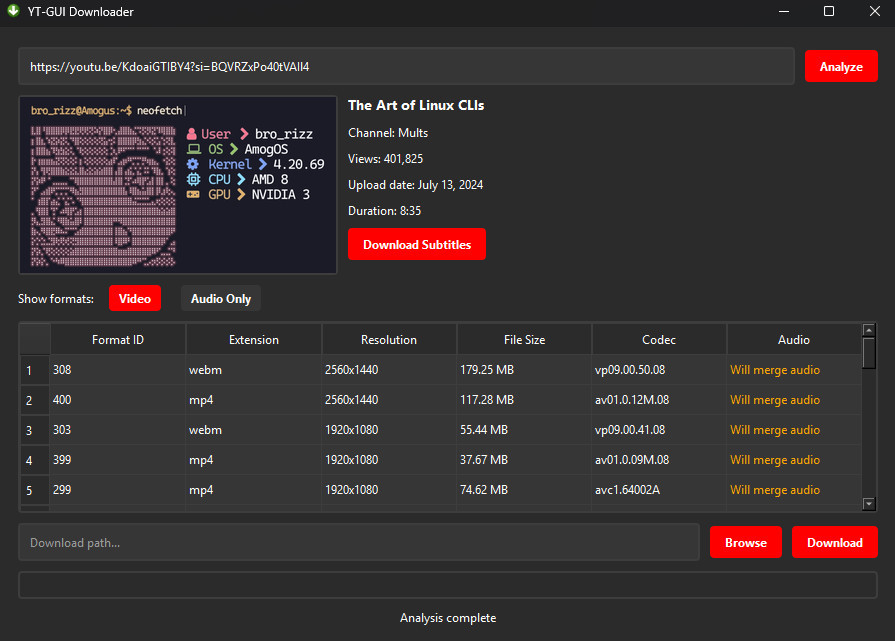Toggle Video formats filter
The width and height of the screenshot is (895, 641).
(135, 299)
